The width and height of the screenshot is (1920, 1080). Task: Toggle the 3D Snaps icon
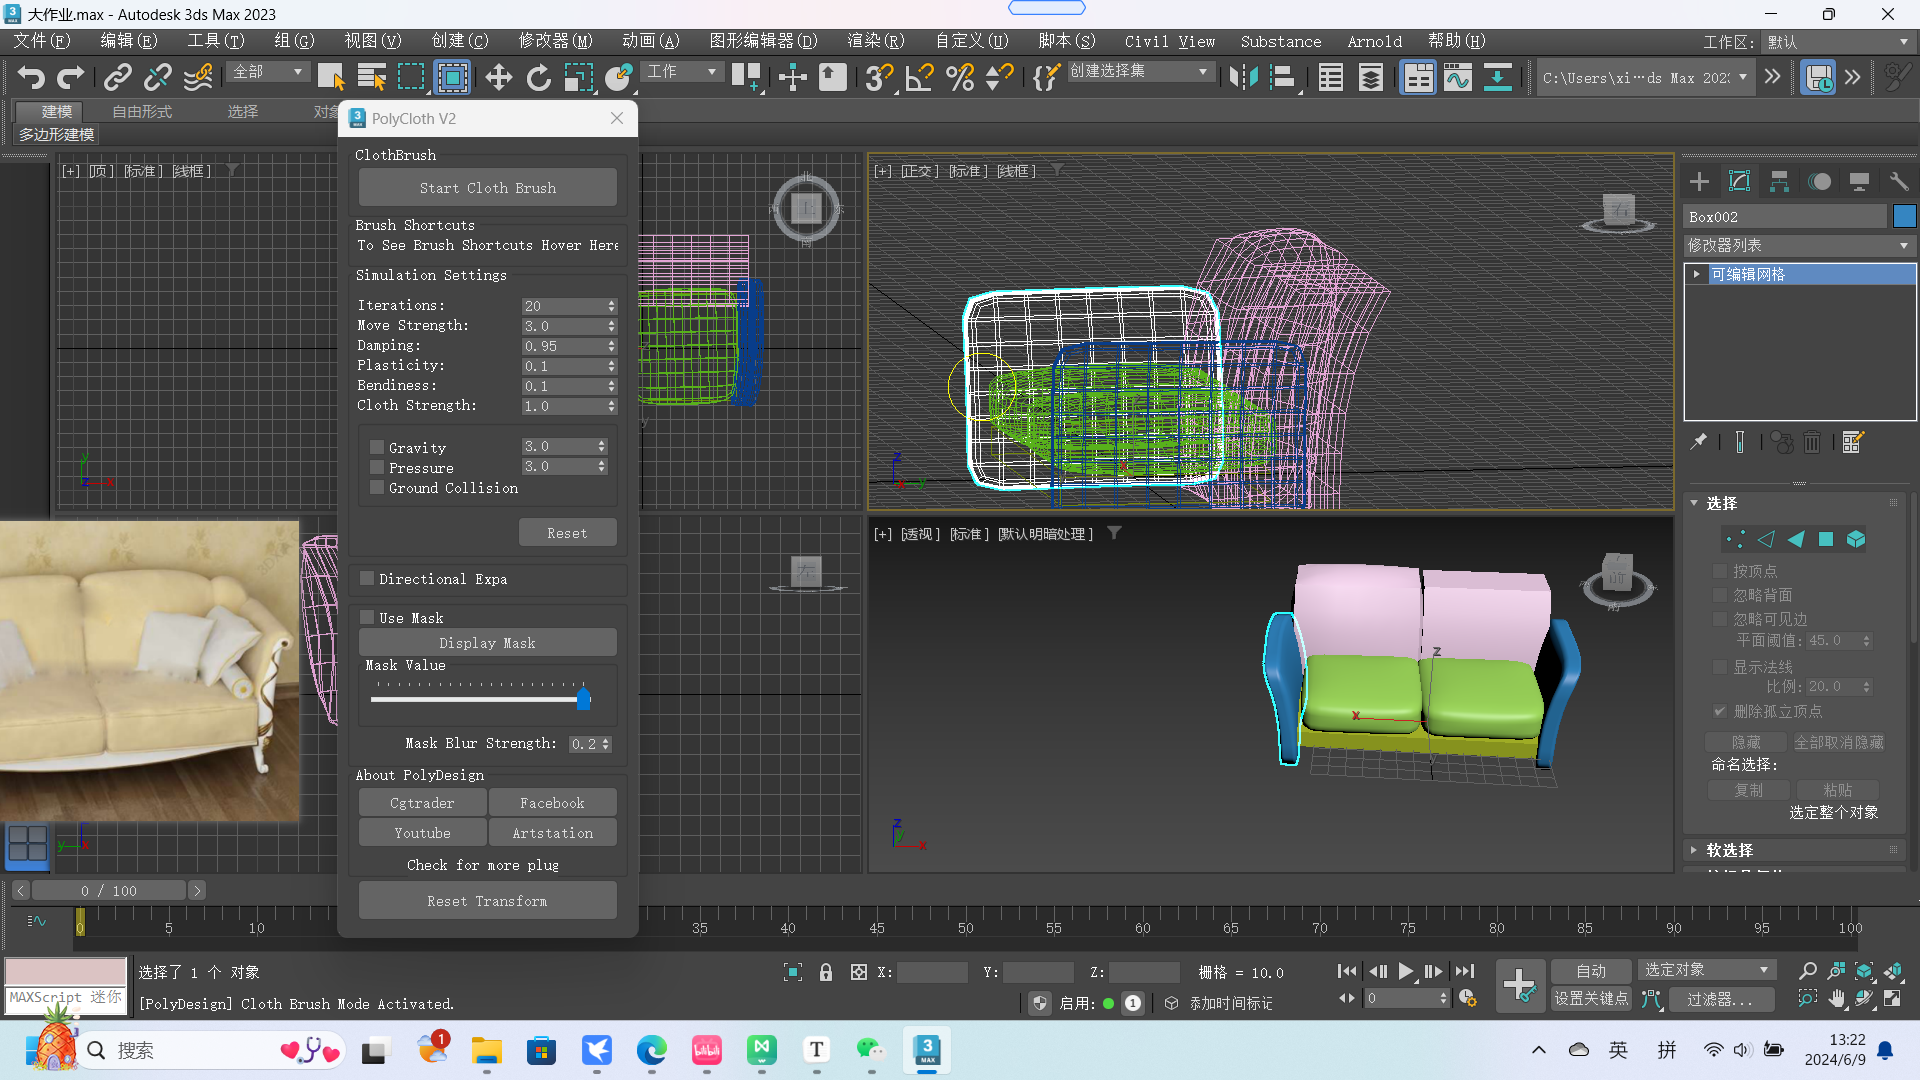[x=879, y=77]
